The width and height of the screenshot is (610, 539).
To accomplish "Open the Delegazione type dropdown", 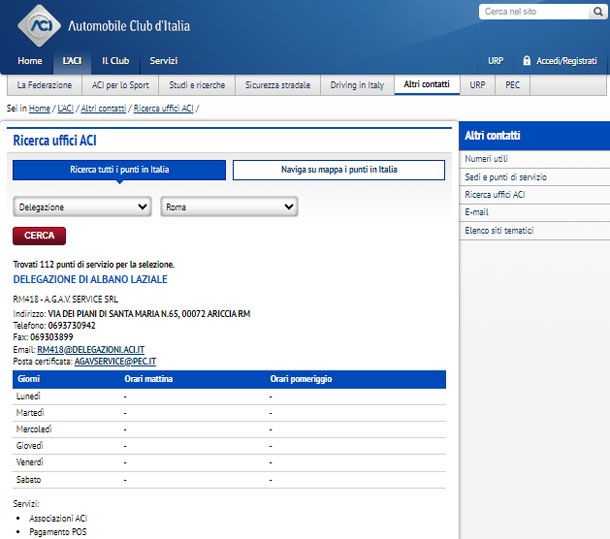I will click(82, 207).
